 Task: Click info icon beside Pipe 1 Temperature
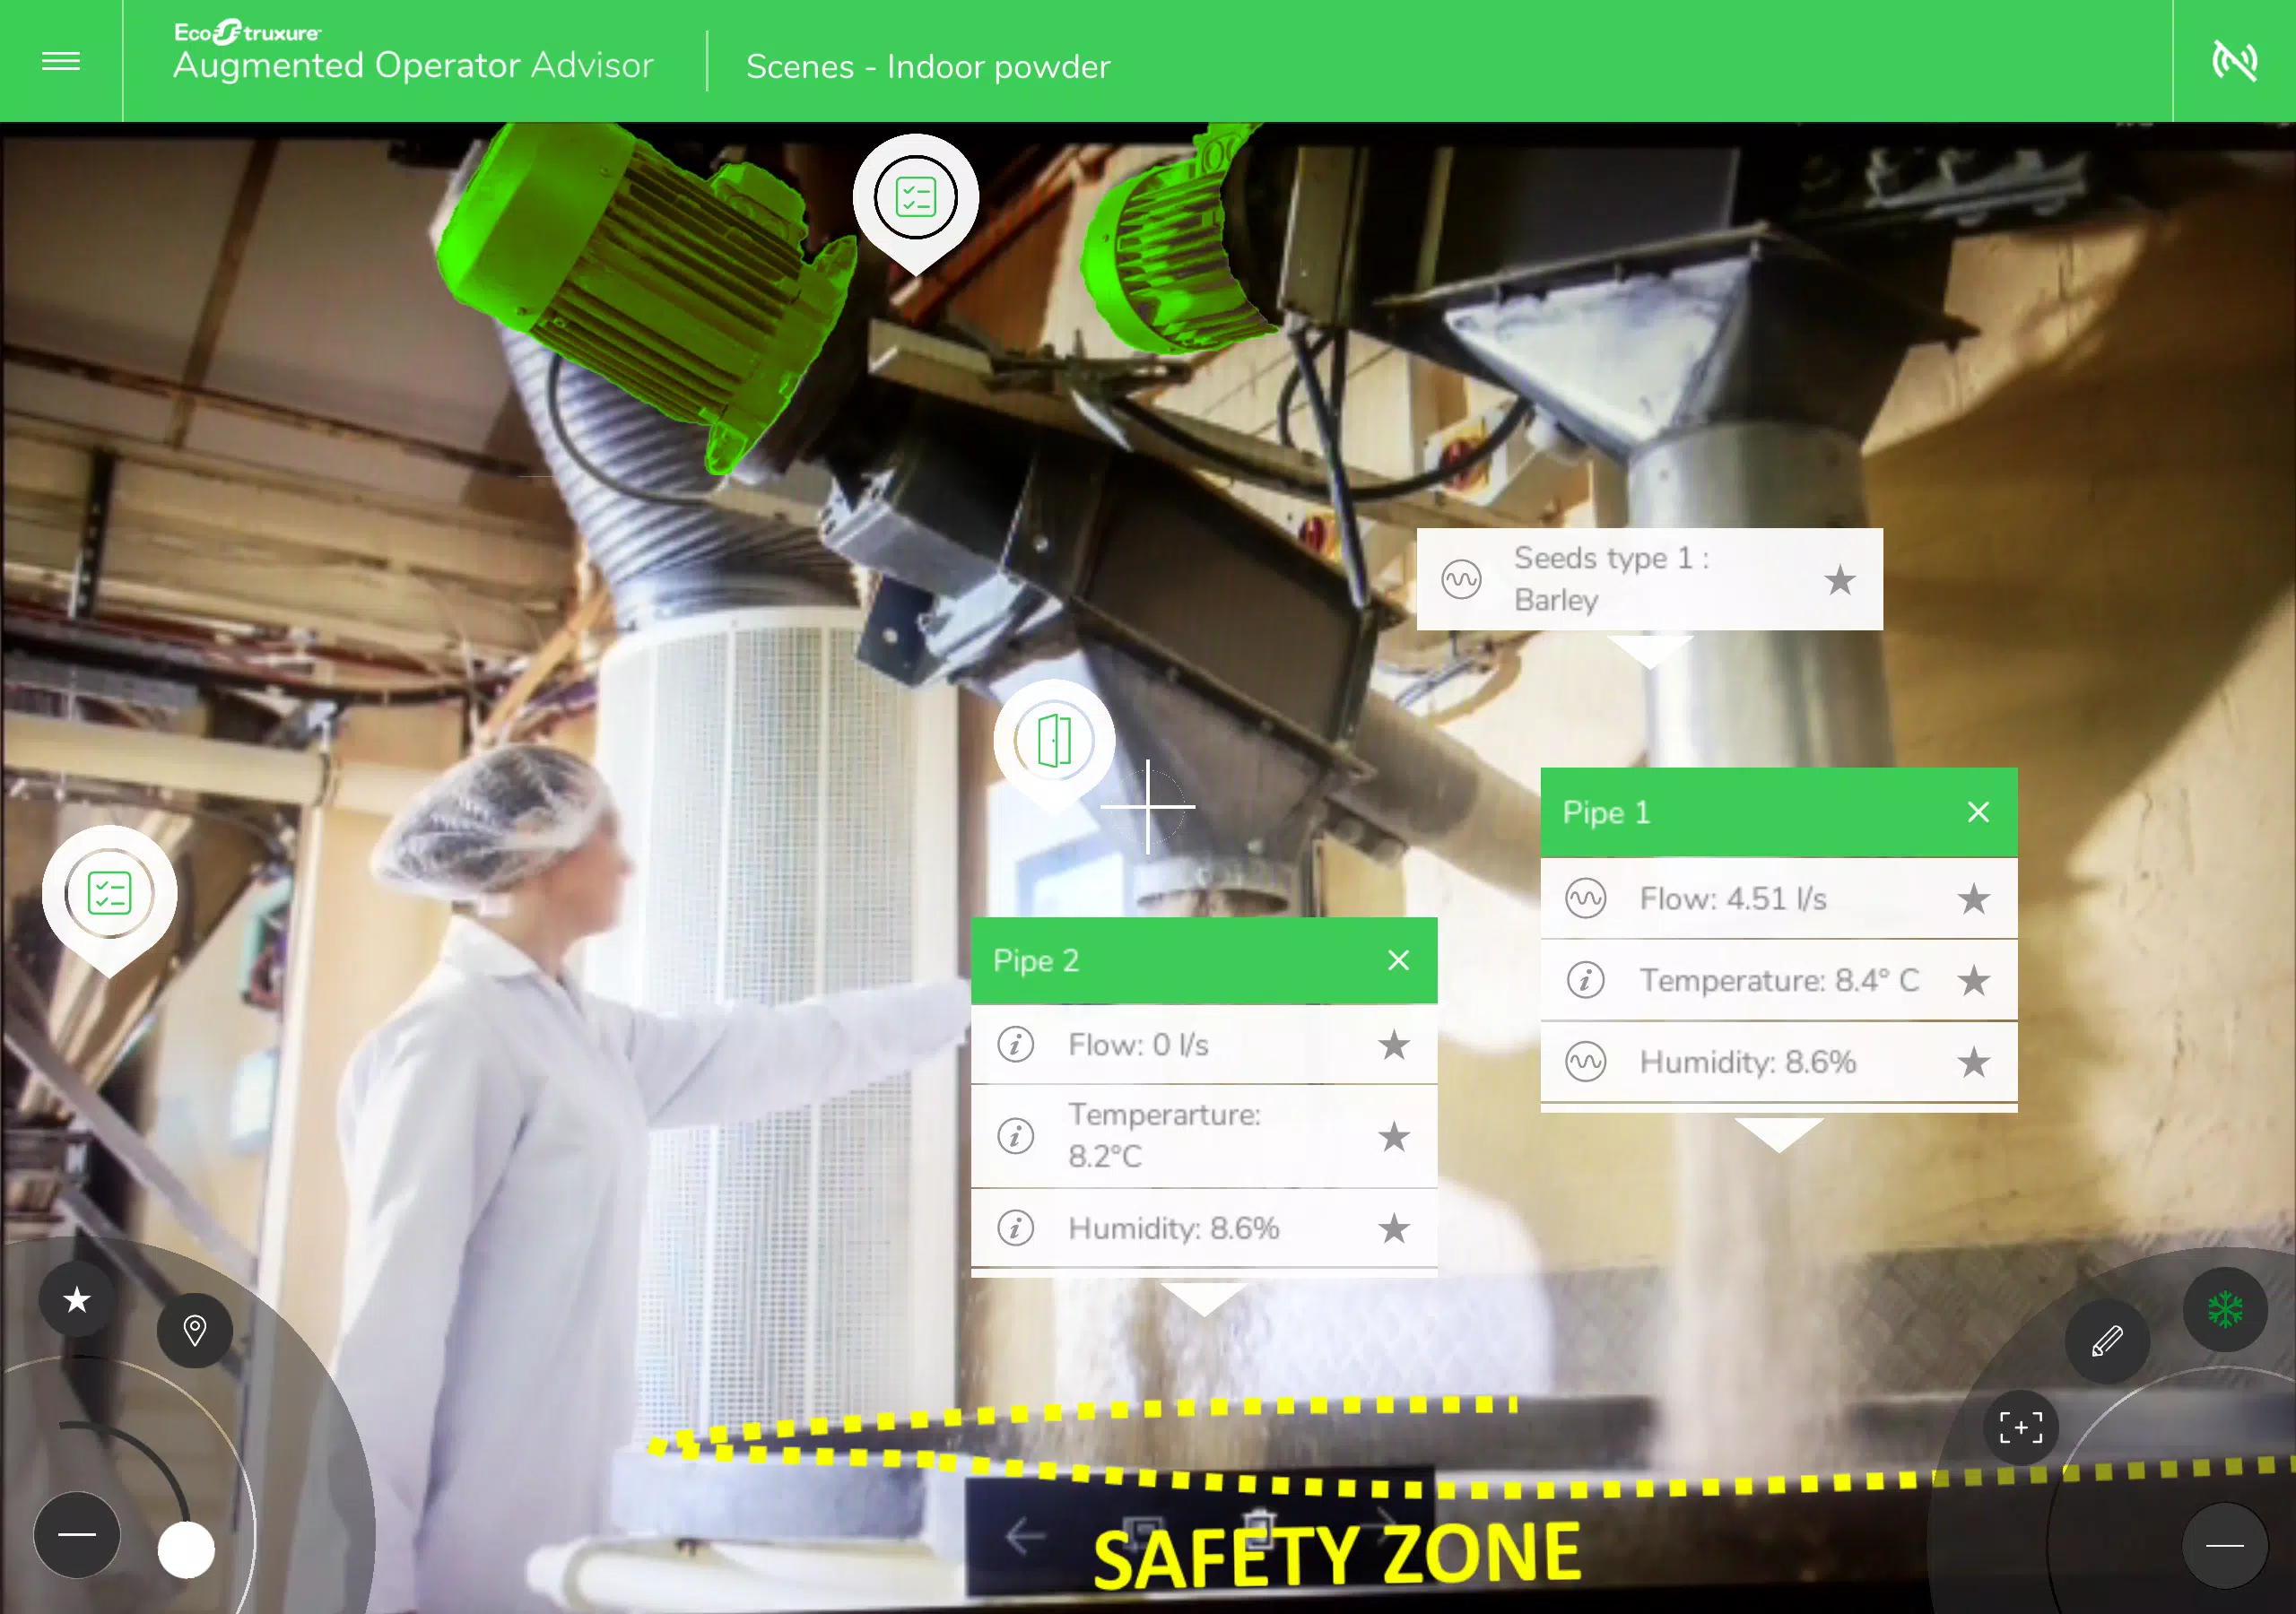pyautogui.click(x=1585, y=980)
